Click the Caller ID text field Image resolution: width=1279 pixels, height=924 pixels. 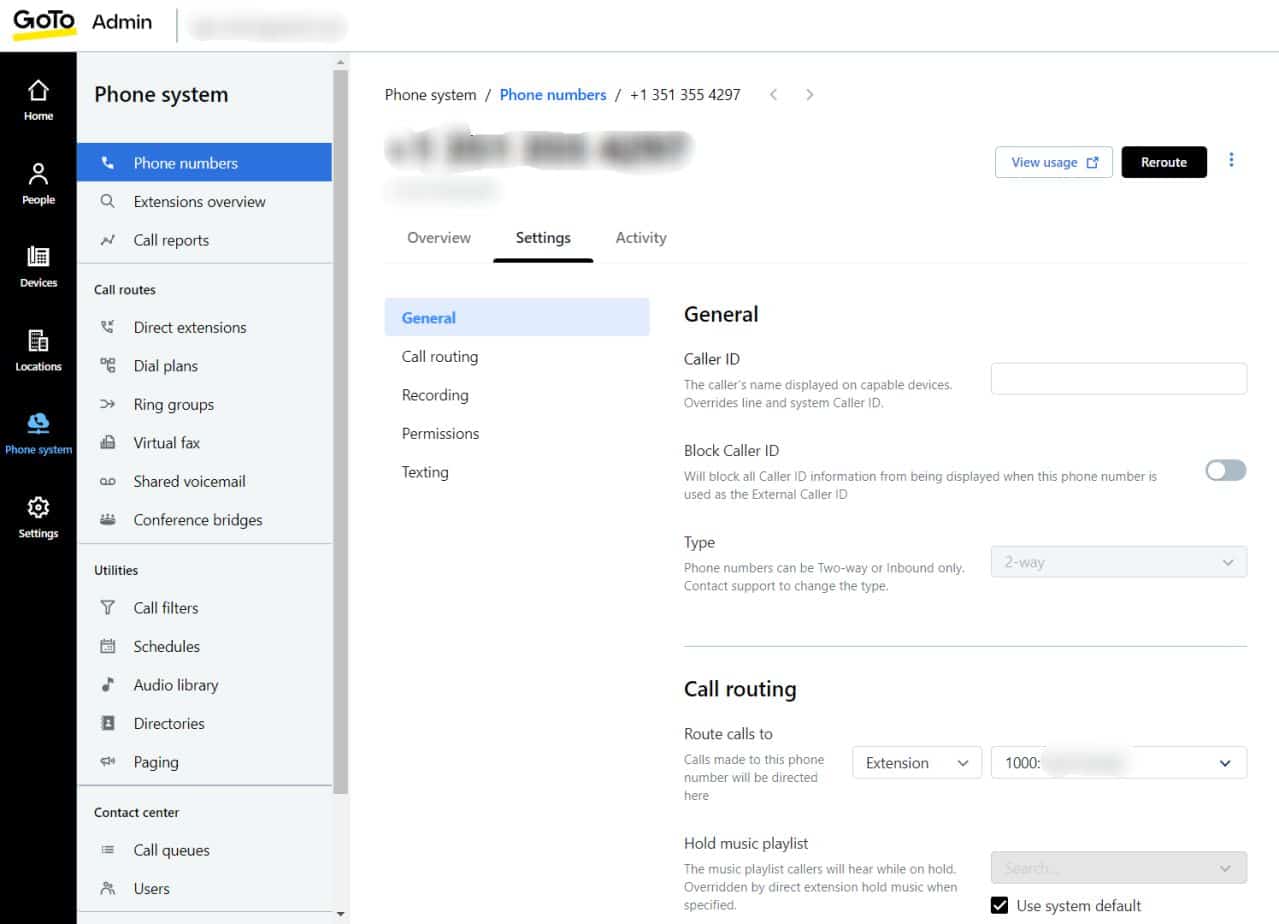1118,379
